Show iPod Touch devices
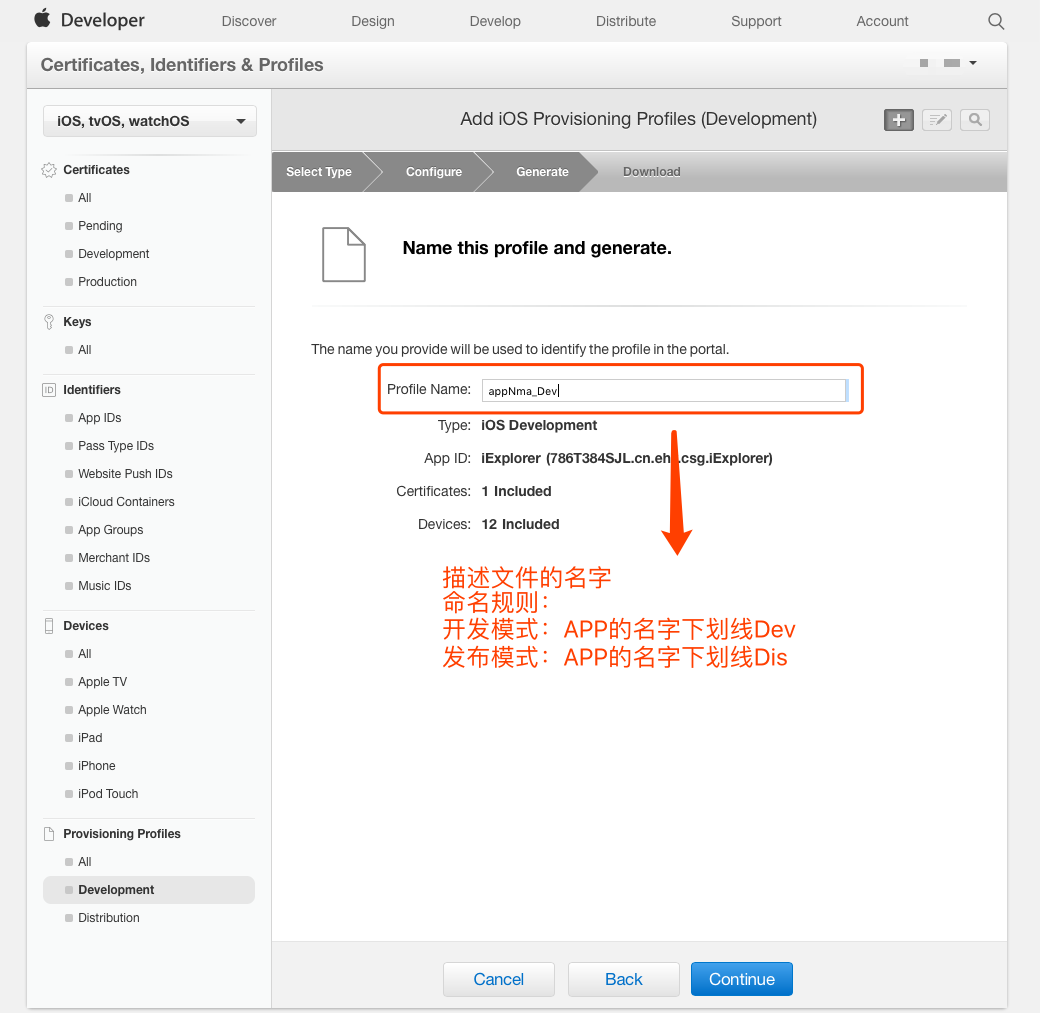This screenshot has height=1013, width=1040. [x=108, y=793]
